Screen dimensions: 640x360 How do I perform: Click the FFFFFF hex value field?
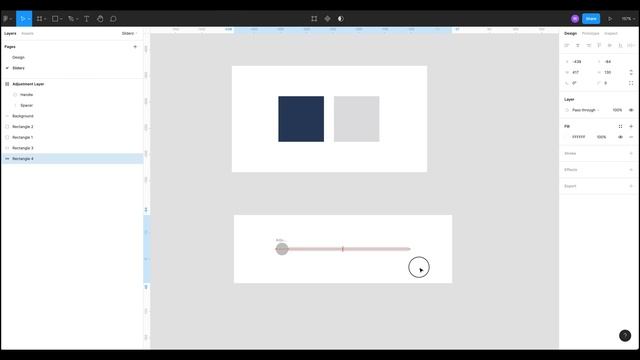pyautogui.click(x=578, y=137)
